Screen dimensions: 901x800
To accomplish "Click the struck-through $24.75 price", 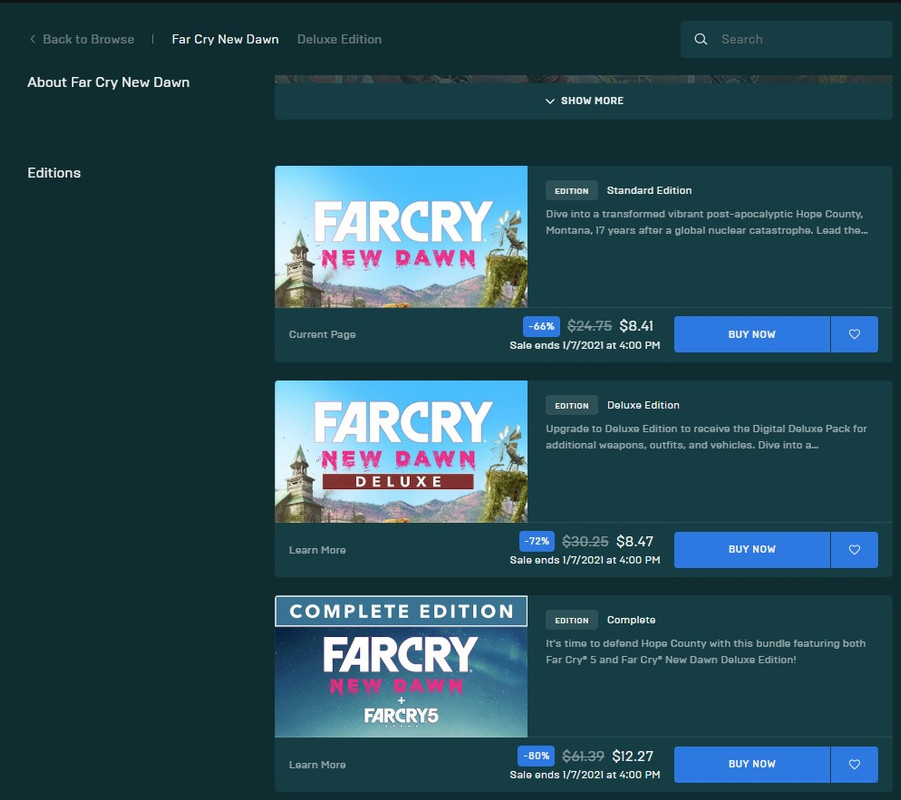I will pyautogui.click(x=590, y=326).
